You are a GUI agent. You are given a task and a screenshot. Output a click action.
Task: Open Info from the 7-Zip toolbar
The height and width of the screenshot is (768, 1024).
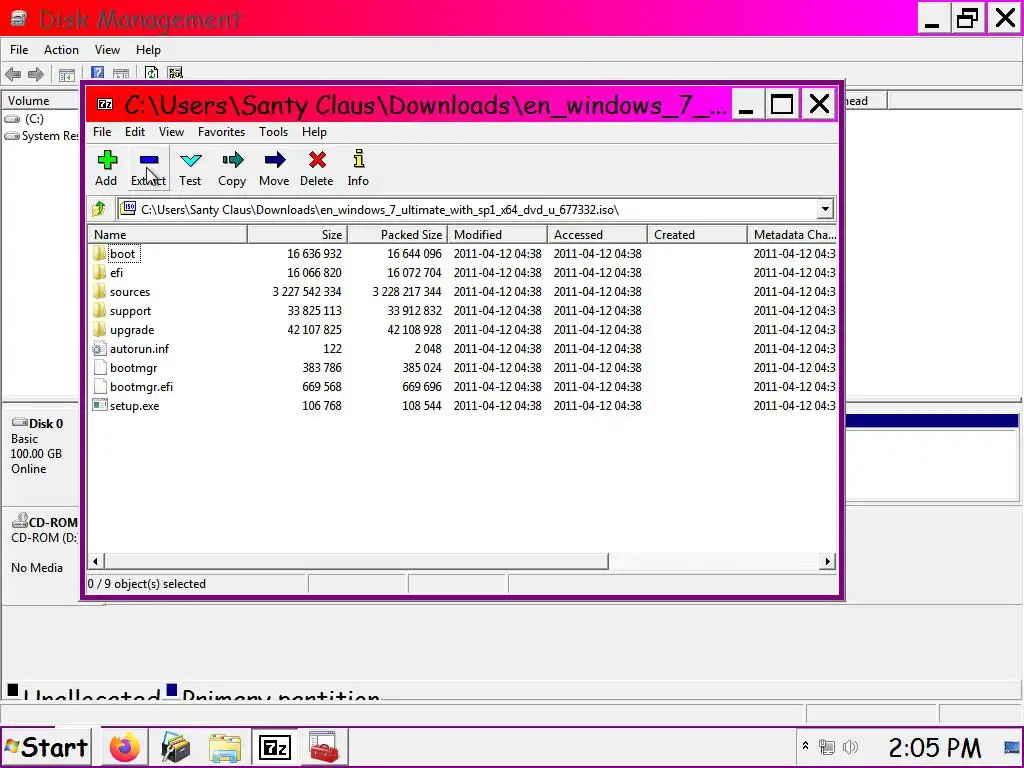(x=358, y=168)
